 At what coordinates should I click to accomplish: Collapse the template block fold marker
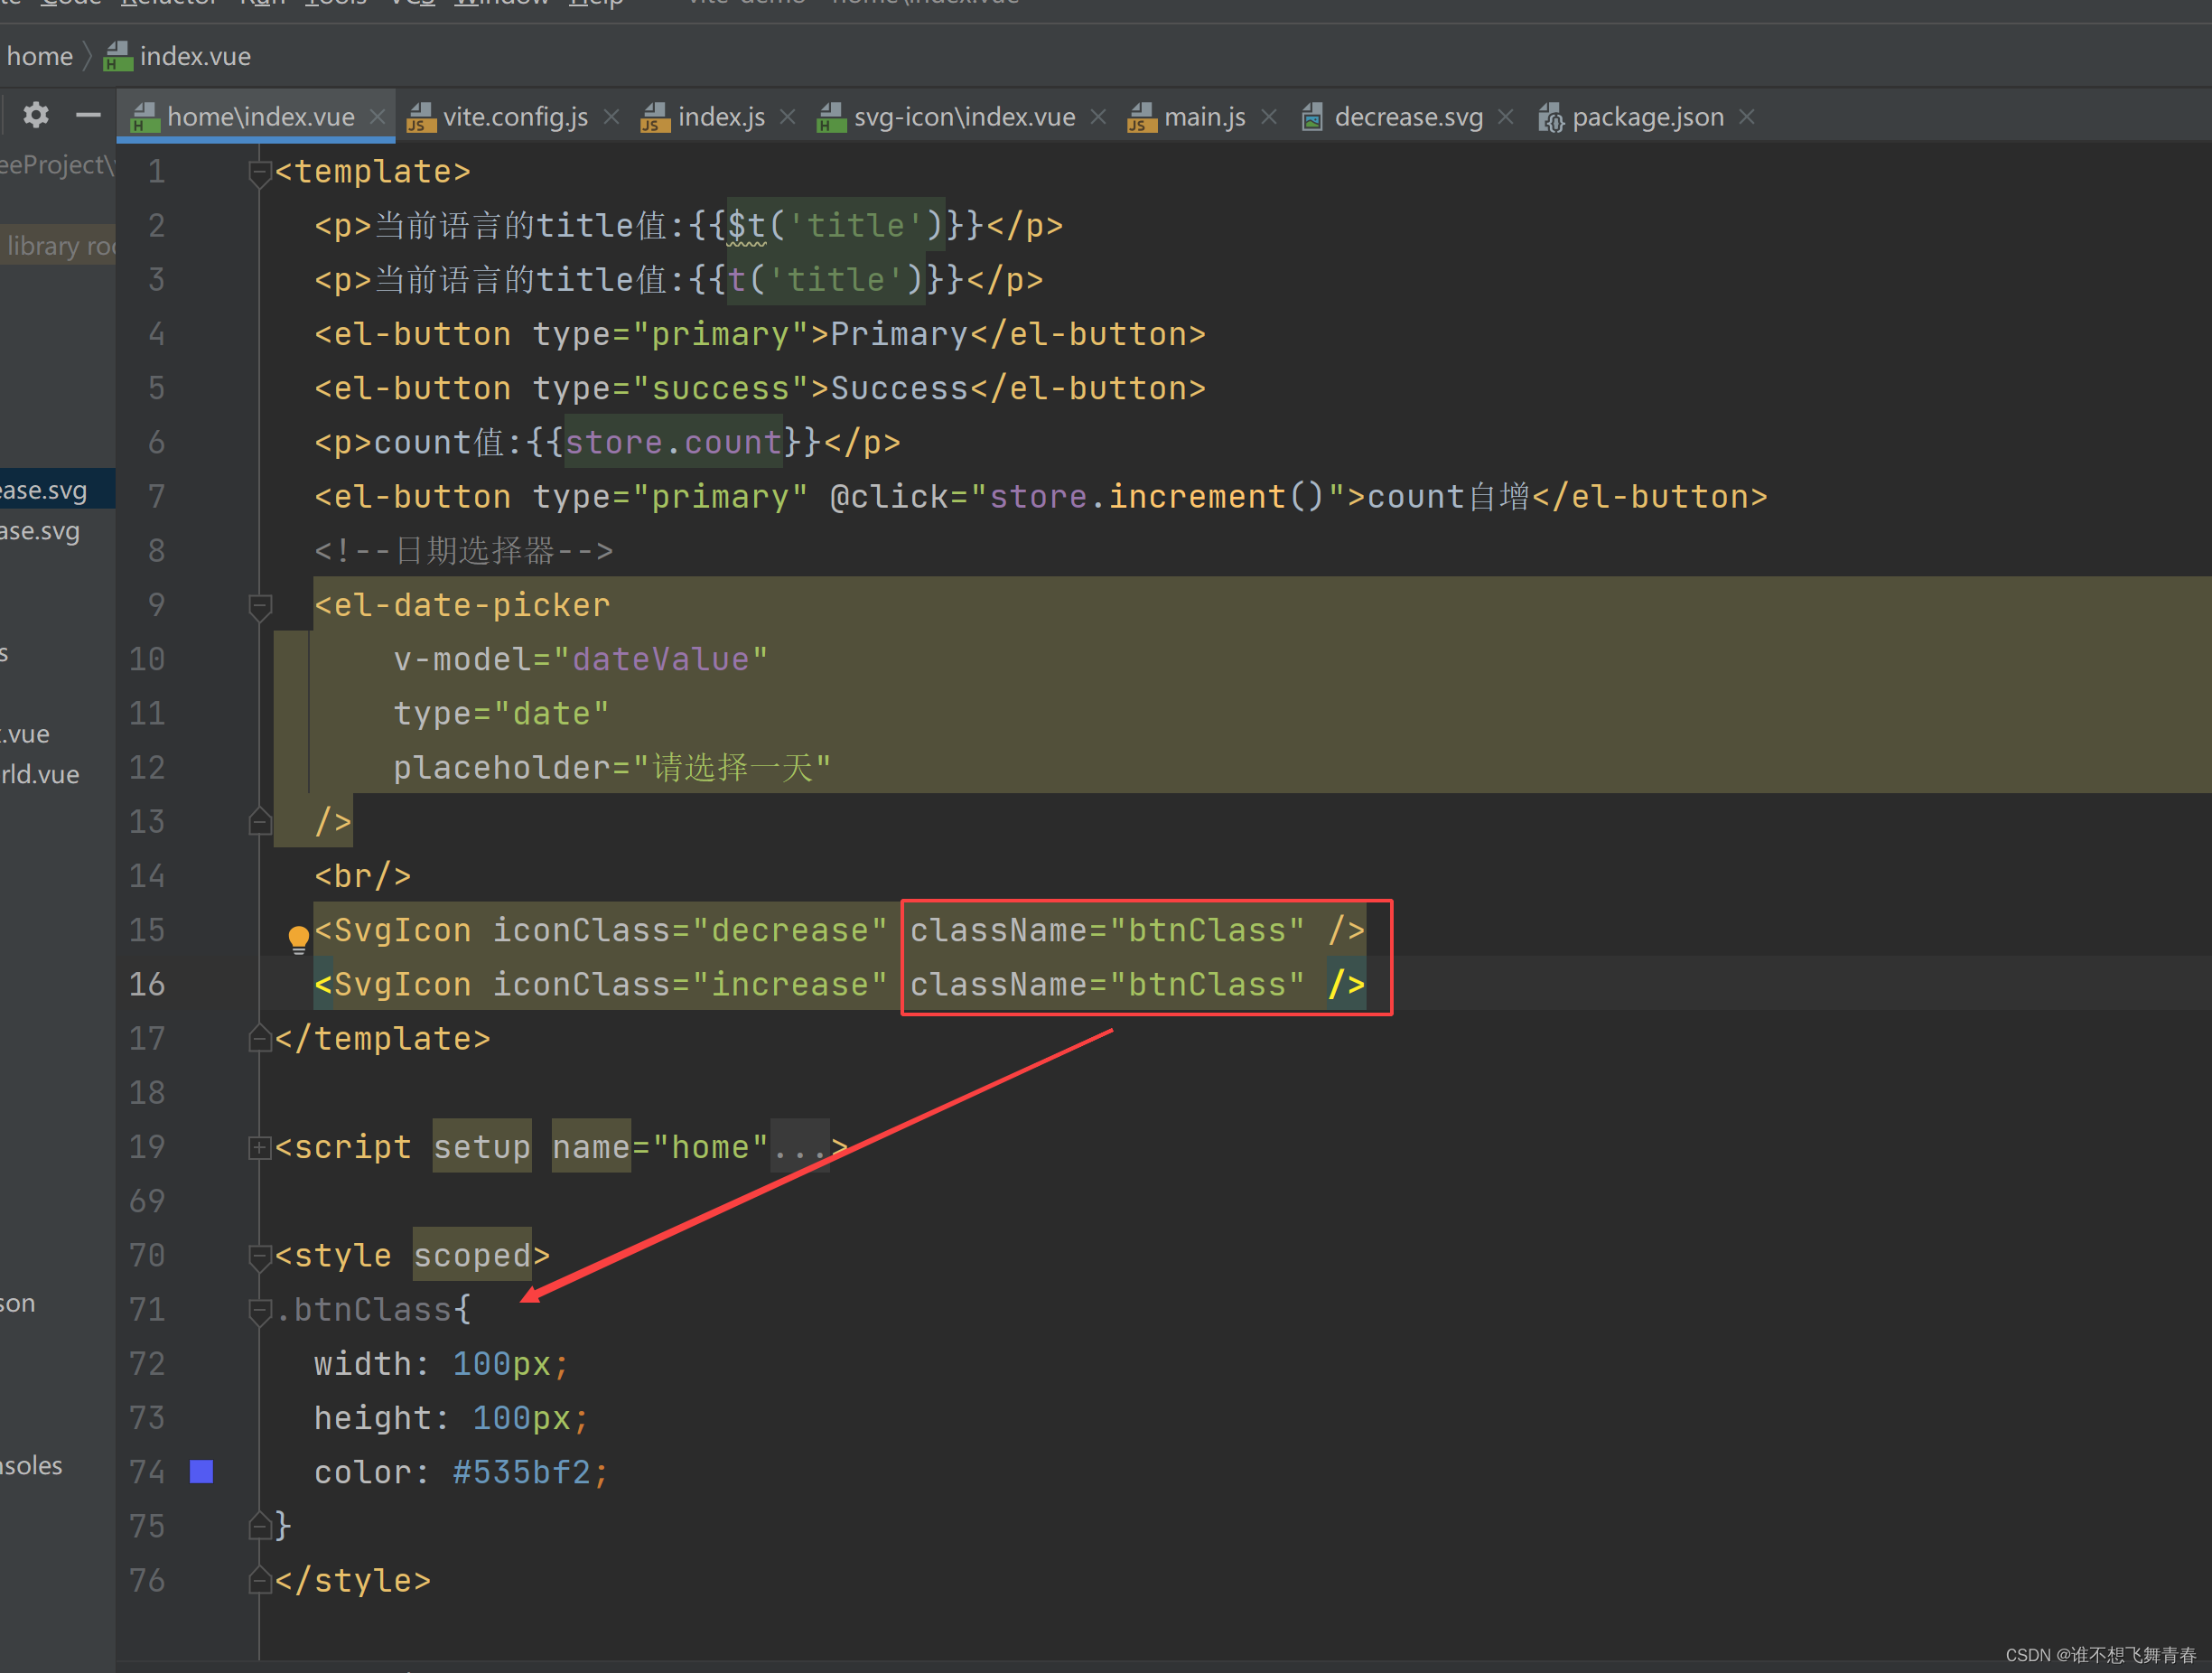[x=259, y=172]
